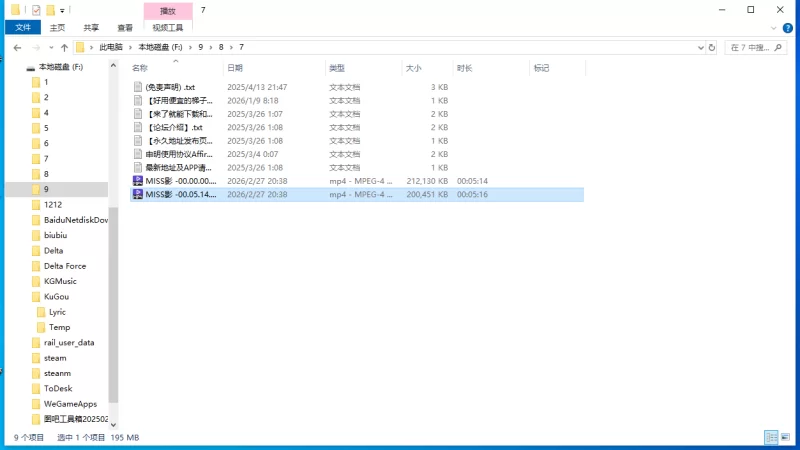The width and height of the screenshot is (800, 450).
Task: Click the quick access new folder icon
Action: (x=50, y=10)
